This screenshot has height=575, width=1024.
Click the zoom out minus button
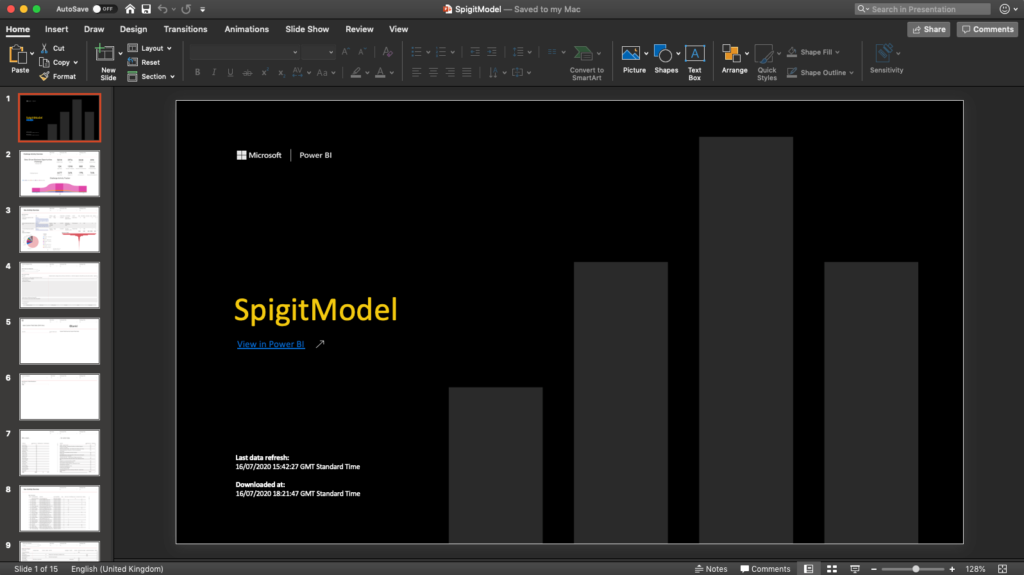tap(874, 569)
